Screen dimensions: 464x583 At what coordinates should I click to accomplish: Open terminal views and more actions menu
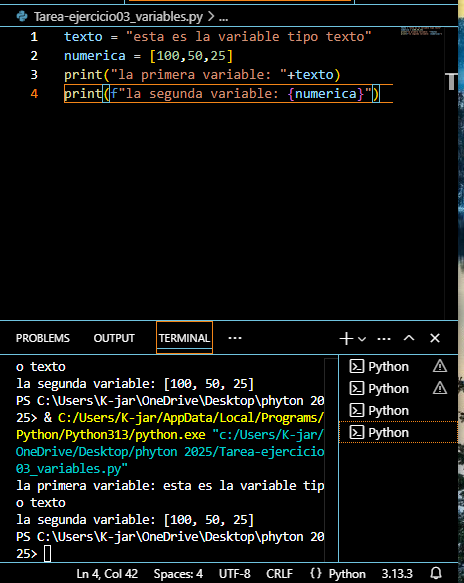[x=384, y=339]
